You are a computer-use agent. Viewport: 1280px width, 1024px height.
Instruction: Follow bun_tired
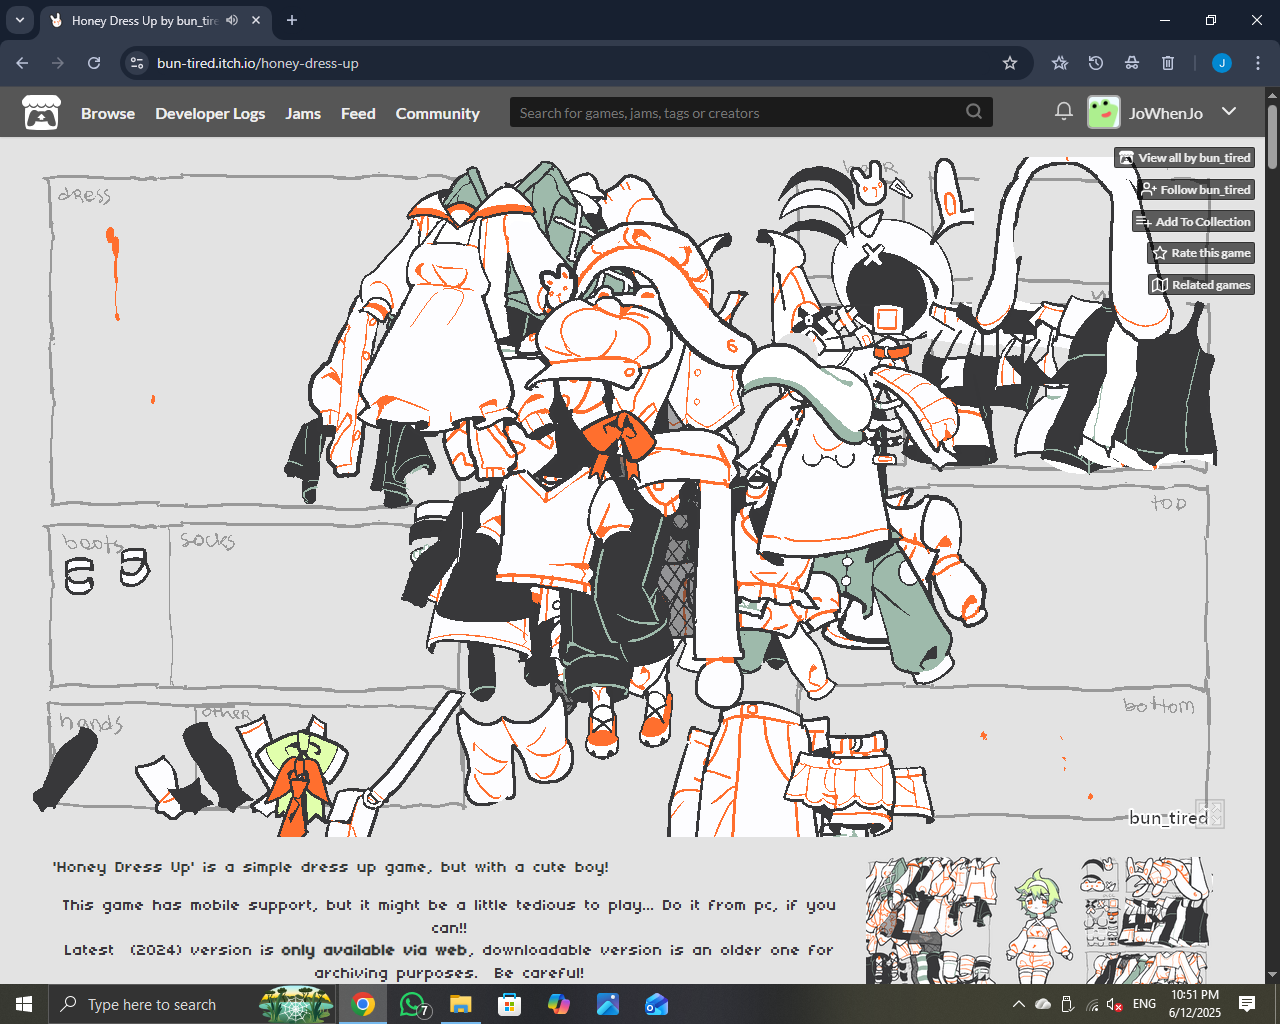pyautogui.click(x=1196, y=190)
